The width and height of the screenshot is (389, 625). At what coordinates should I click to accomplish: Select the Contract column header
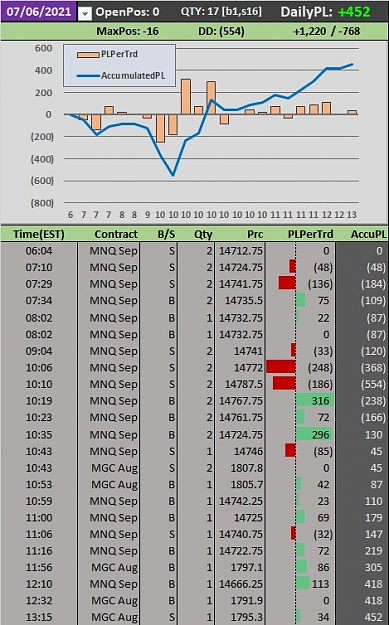[x=116, y=234]
